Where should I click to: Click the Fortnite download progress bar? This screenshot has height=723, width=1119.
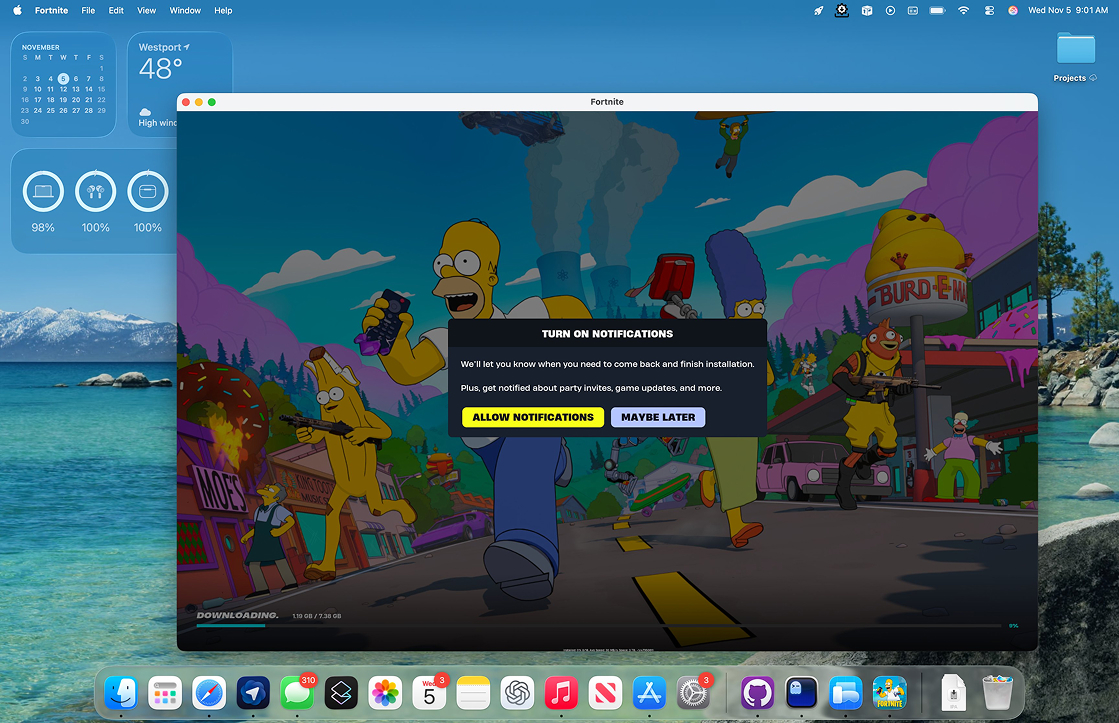point(598,626)
